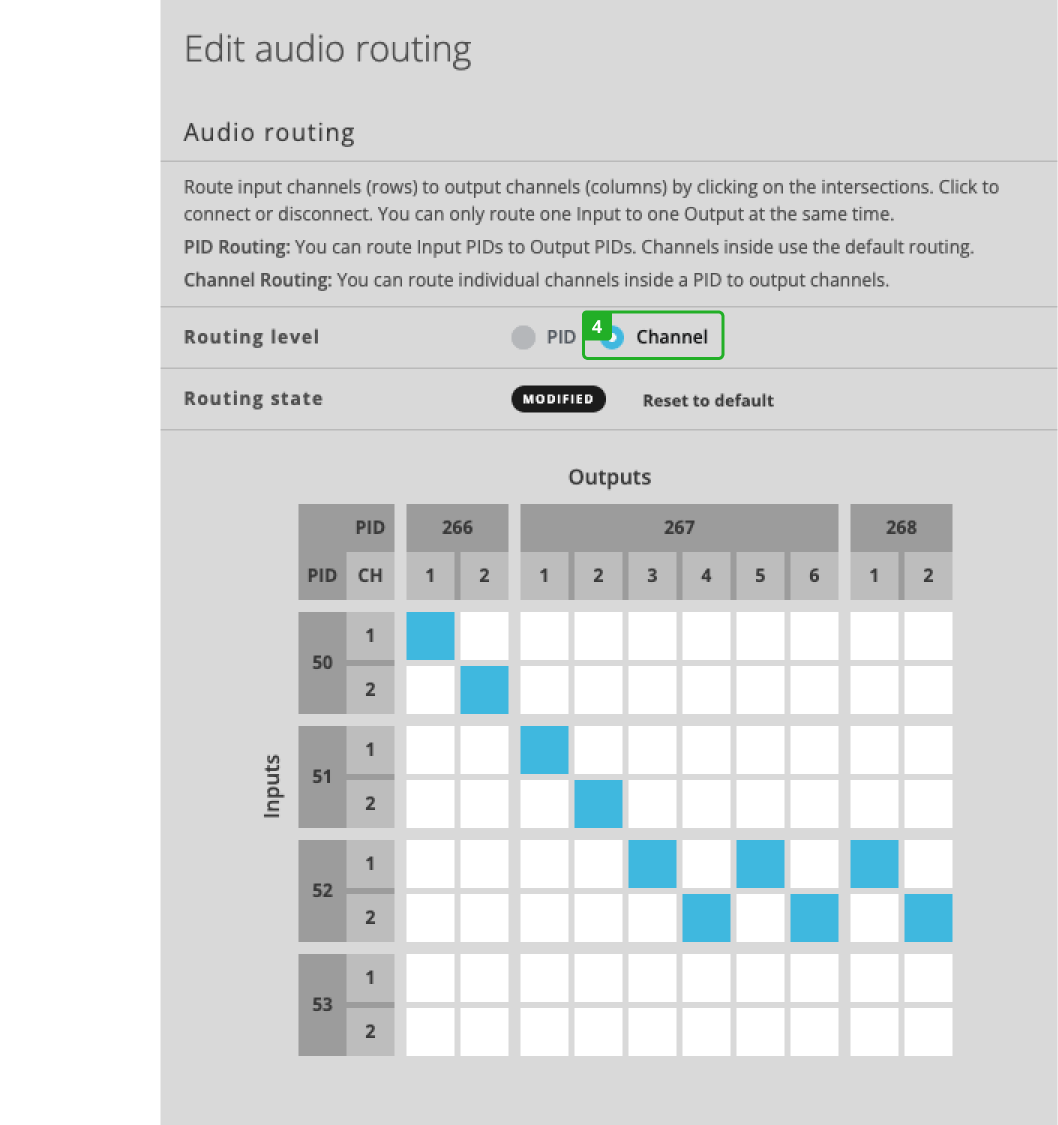Disconnect input 52 channel 2 from output 268 channel 2
Screen dimensions: 1058x1125
coord(927,917)
